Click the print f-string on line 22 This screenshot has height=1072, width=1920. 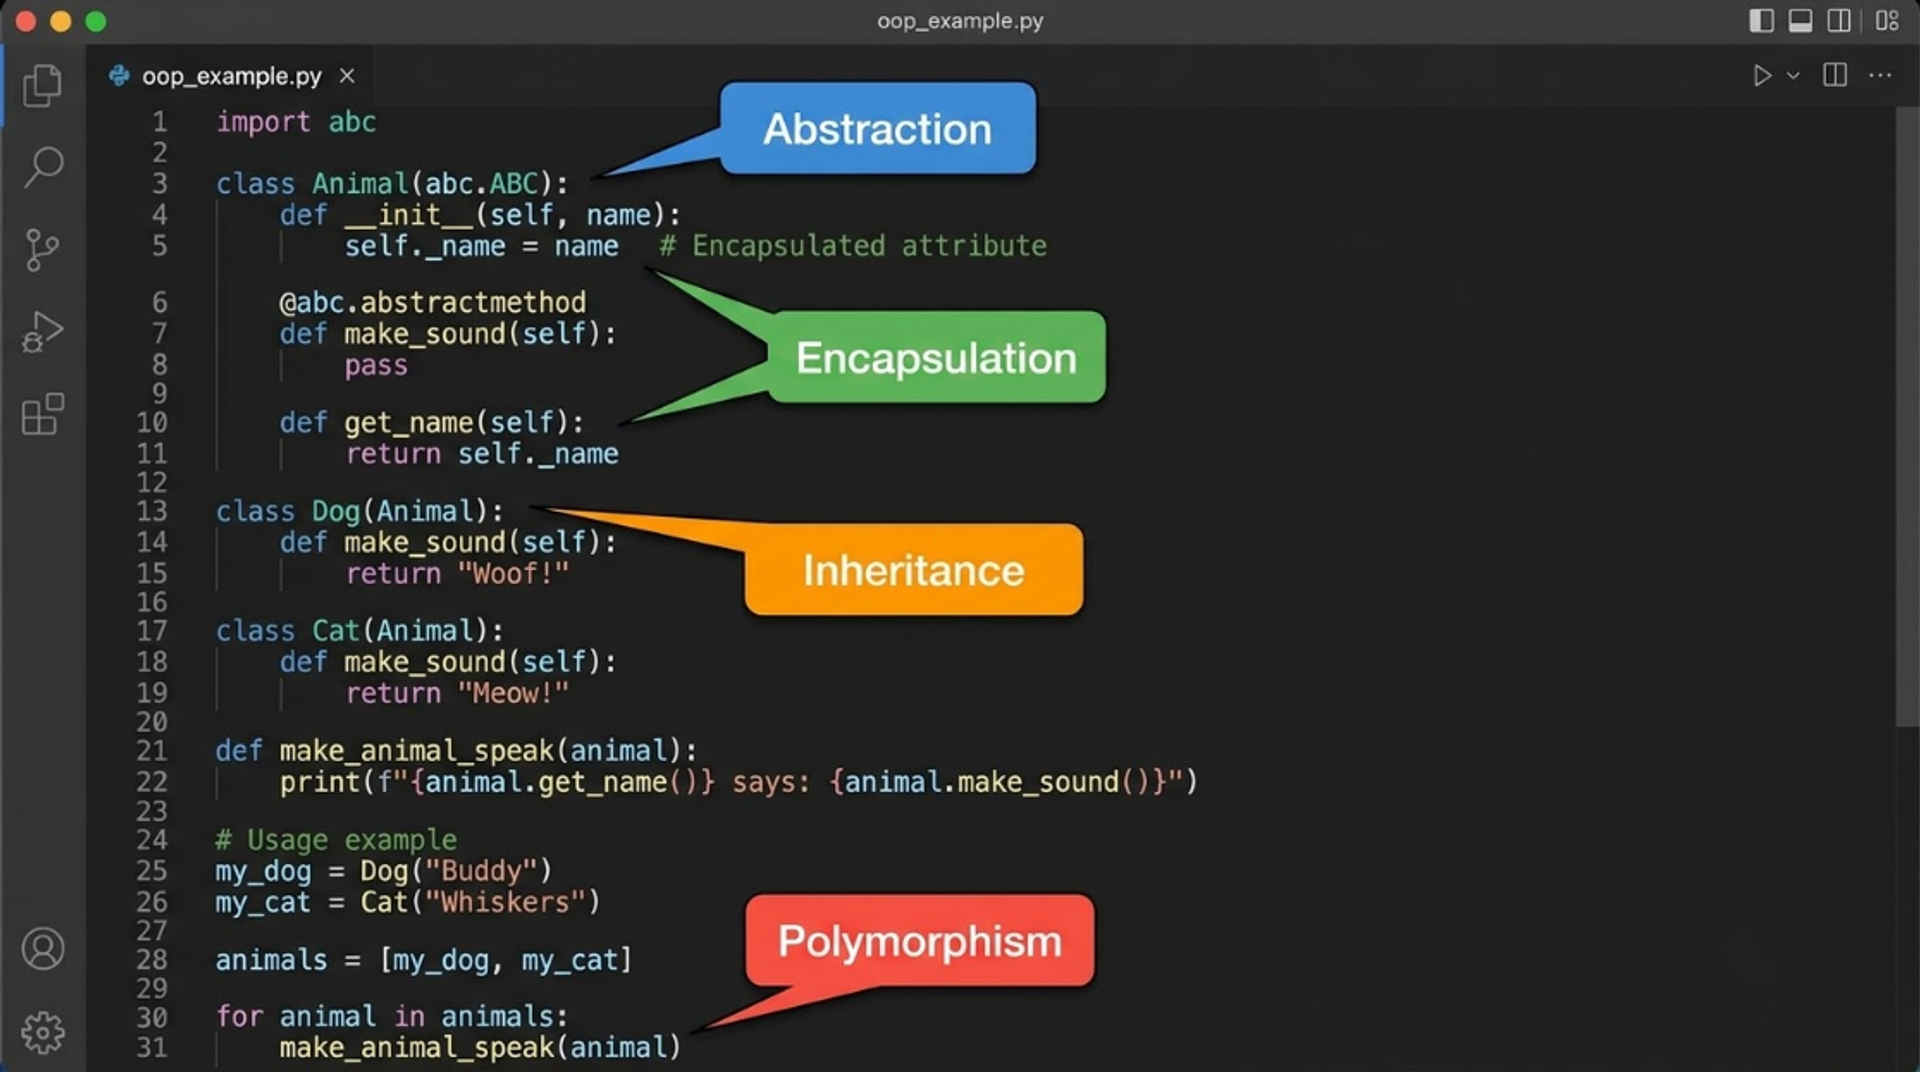(x=738, y=782)
